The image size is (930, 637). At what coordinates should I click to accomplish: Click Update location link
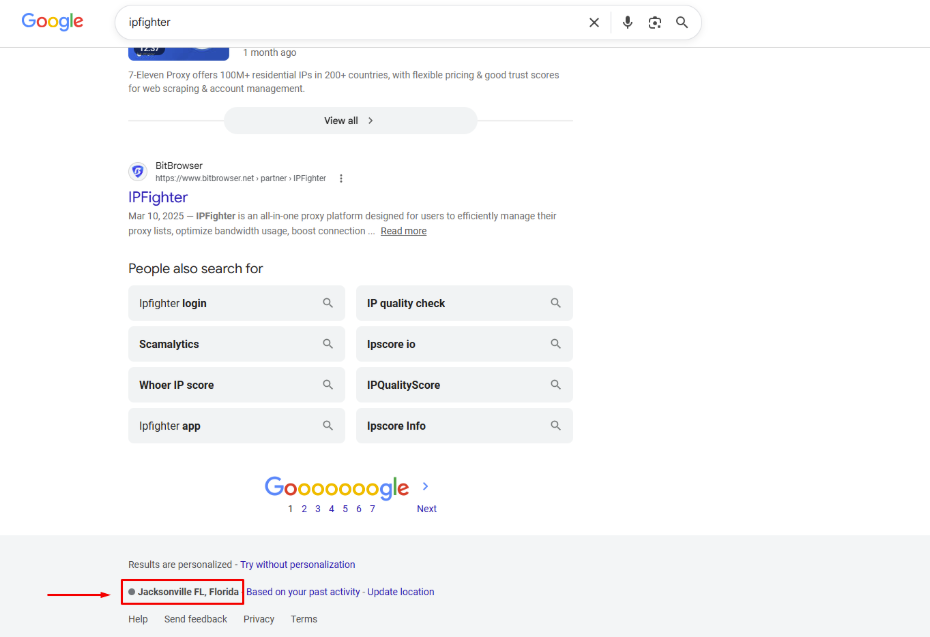400,592
